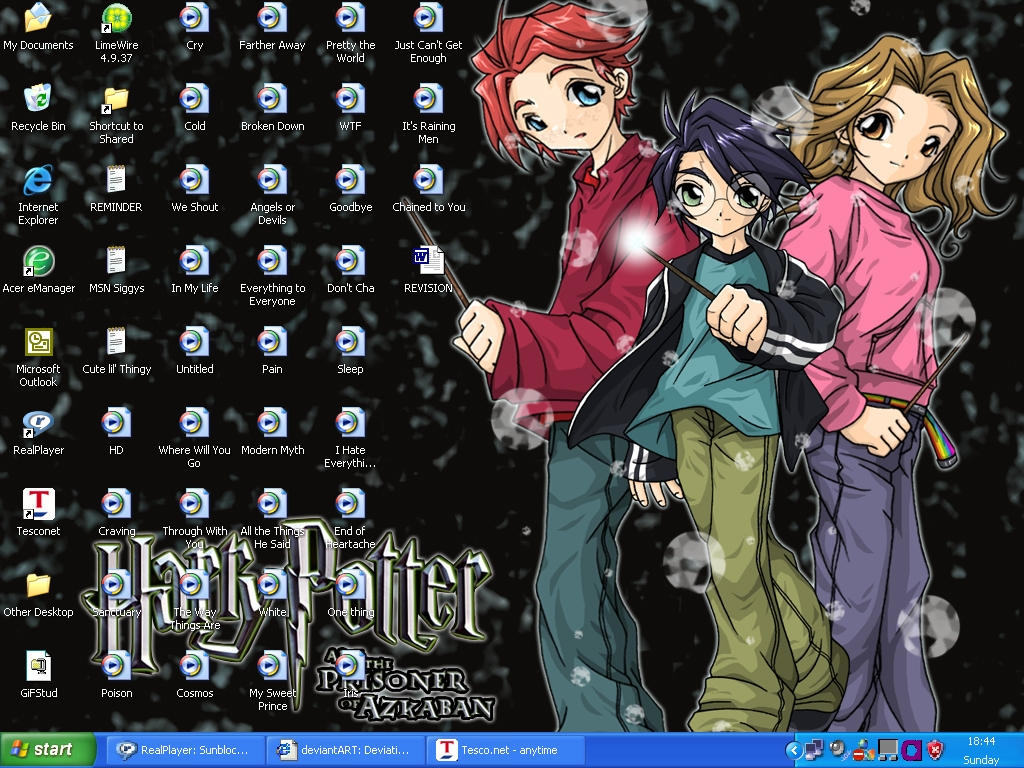Open the REVISION Word document
Image resolution: width=1024 pixels, height=768 pixels.
[x=428, y=261]
